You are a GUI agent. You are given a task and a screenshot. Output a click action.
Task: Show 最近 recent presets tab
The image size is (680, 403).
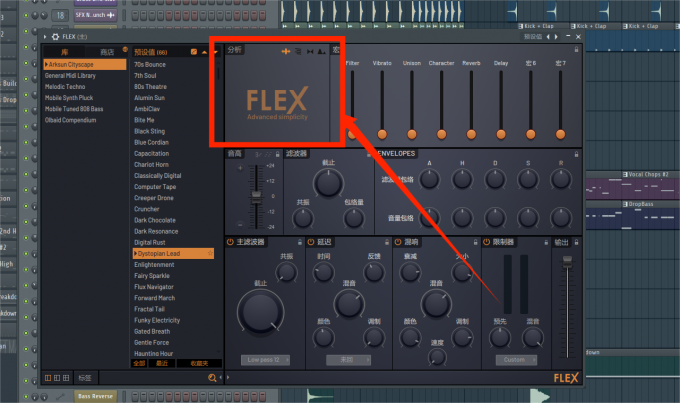click(162, 363)
